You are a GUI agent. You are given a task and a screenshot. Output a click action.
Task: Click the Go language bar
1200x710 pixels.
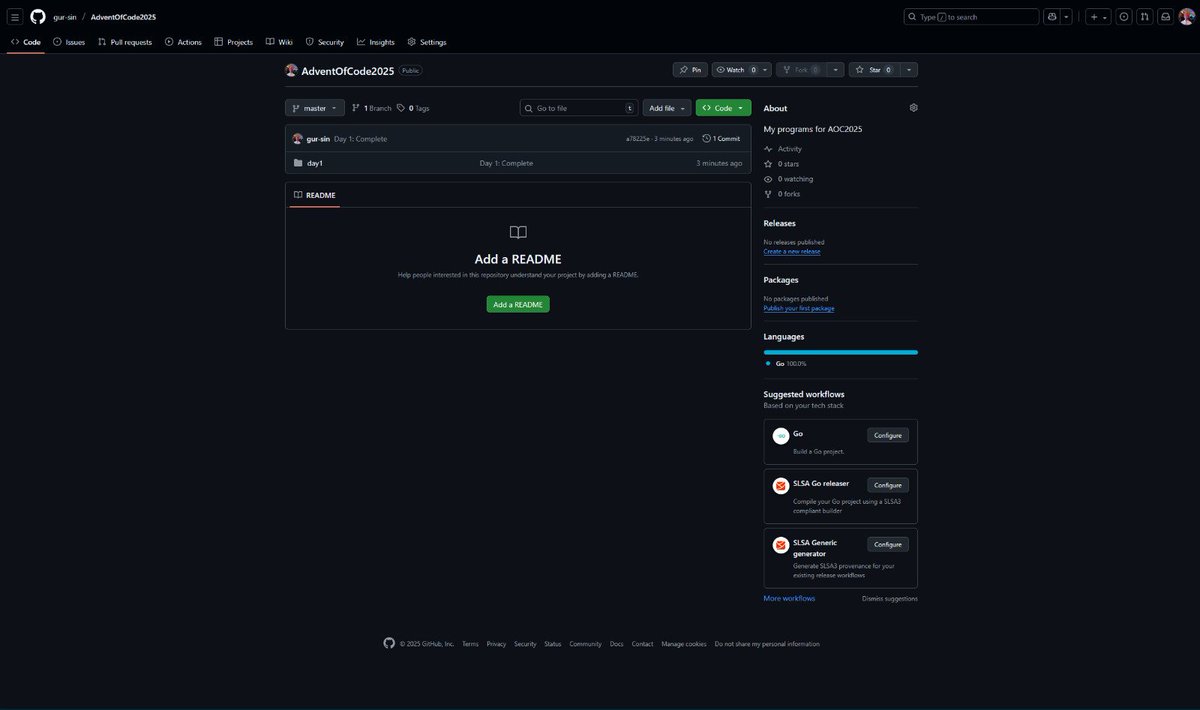[841, 352]
